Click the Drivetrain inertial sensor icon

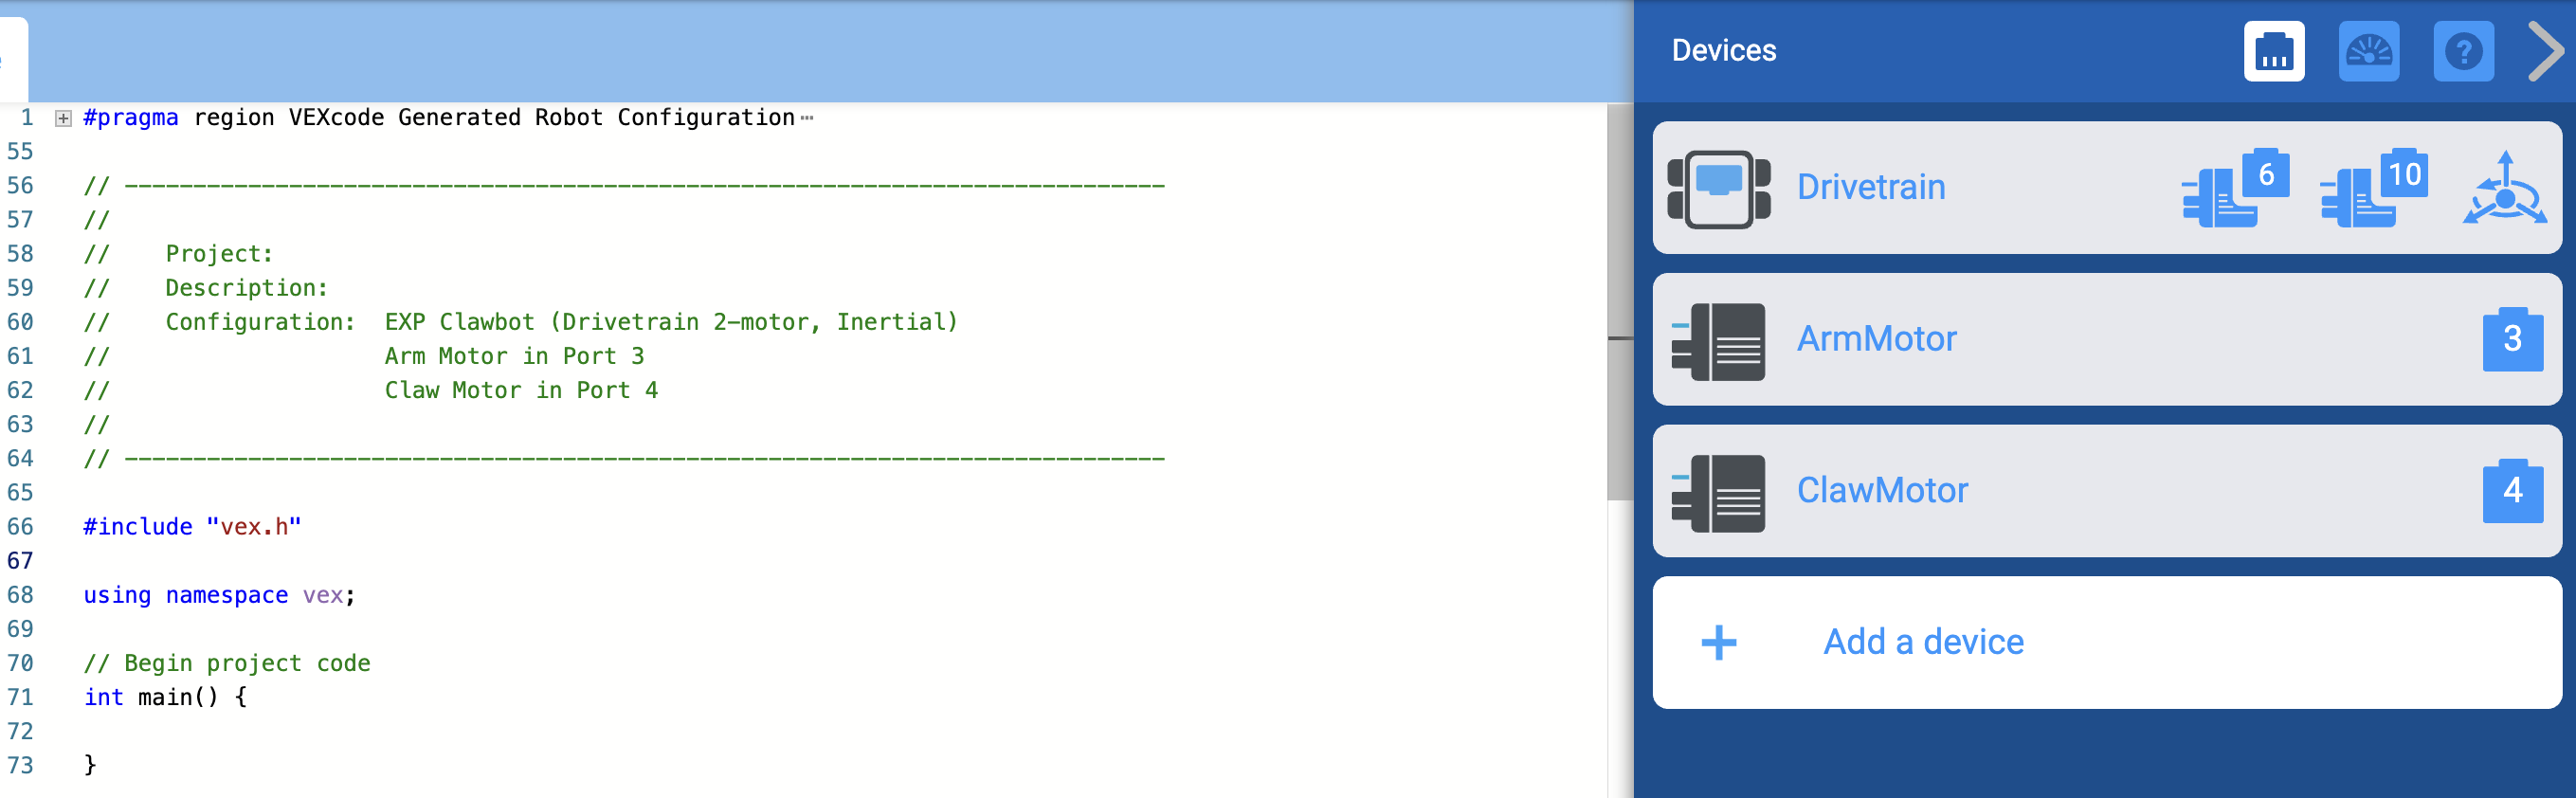pyautogui.click(x=2503, y=189)
